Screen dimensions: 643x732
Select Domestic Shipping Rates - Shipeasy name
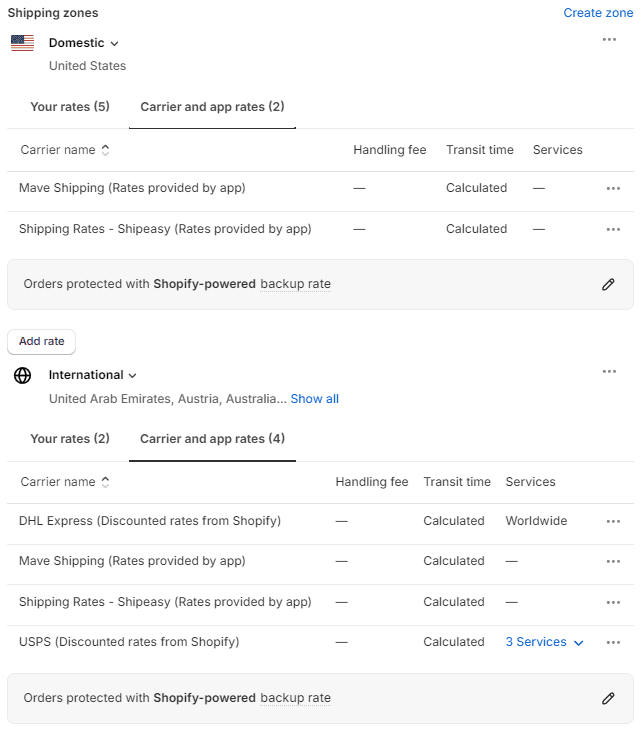click(x=165, y=229)
